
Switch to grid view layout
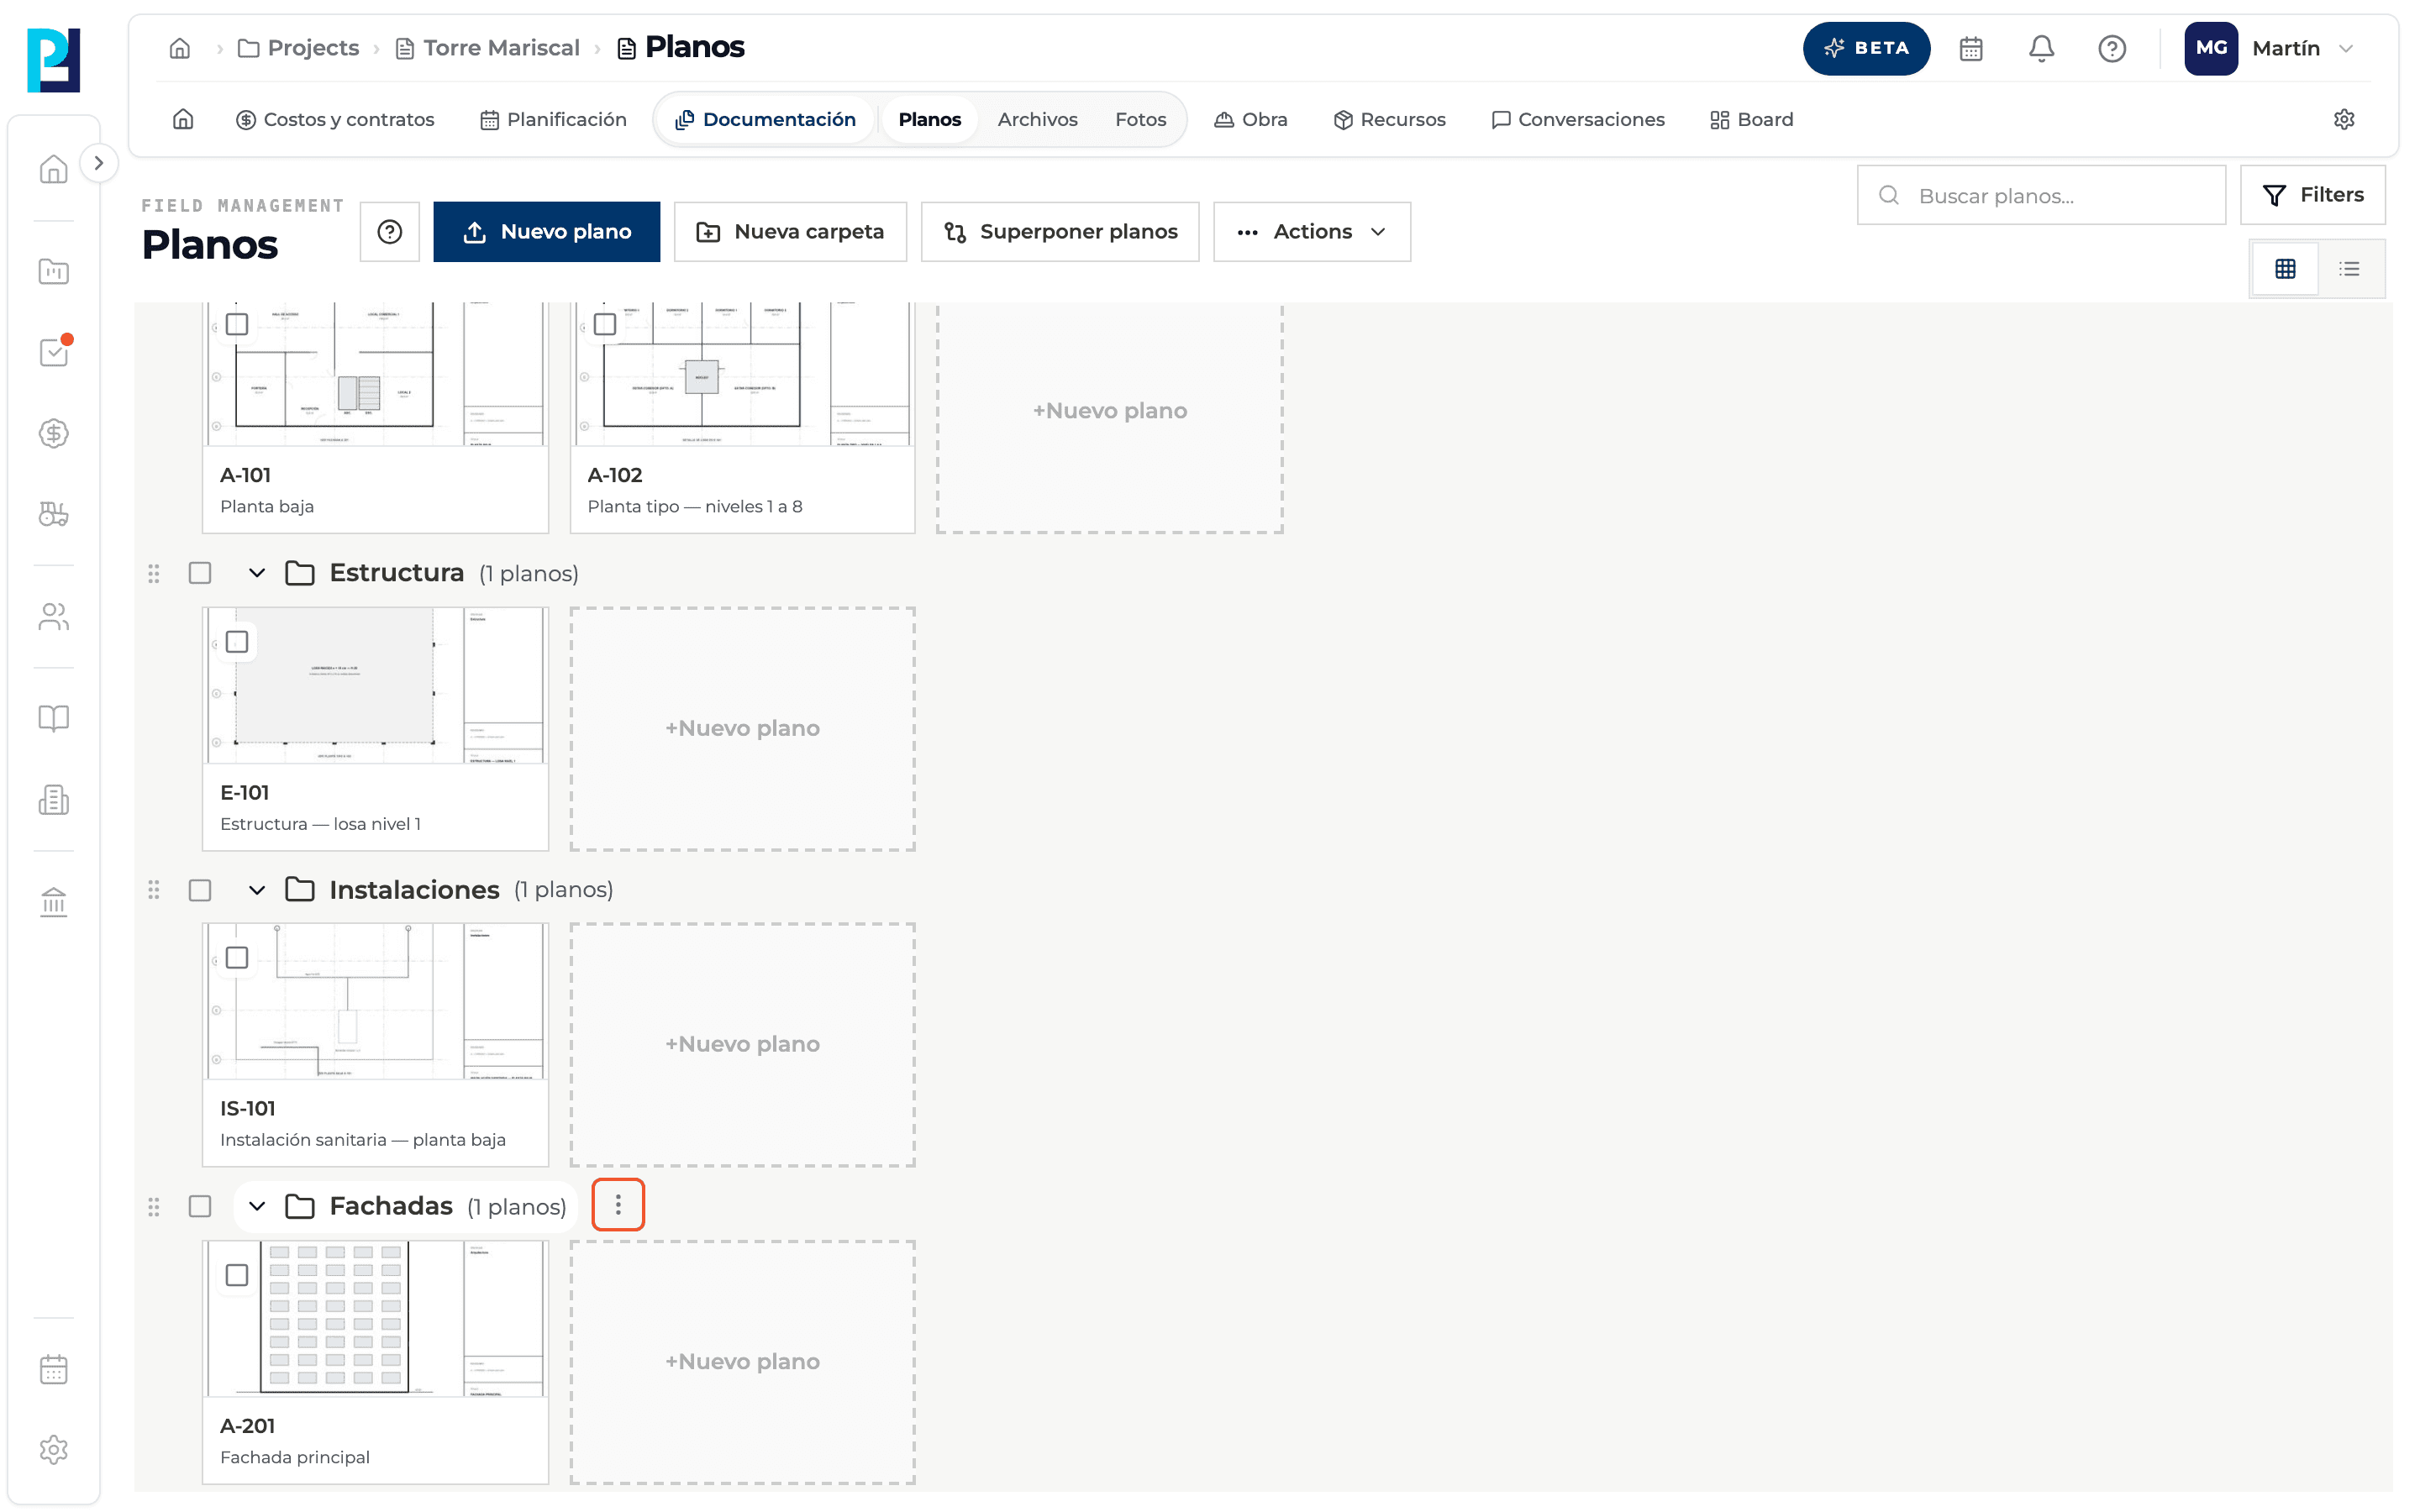[2285, 268]
